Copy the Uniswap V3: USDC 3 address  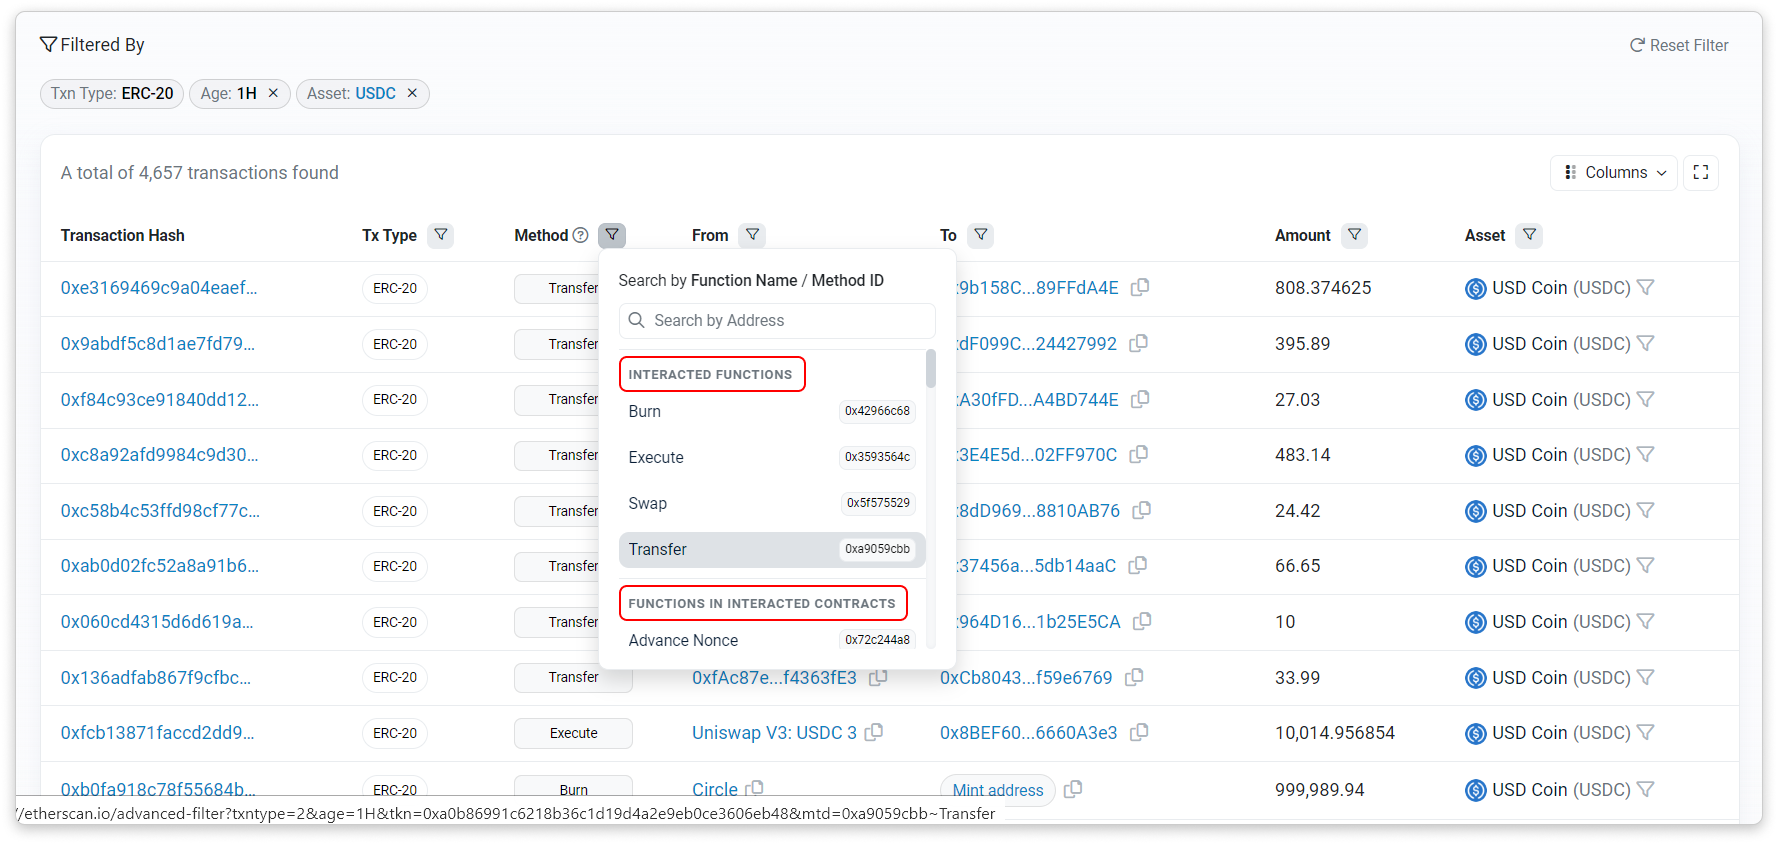point(874,732)
